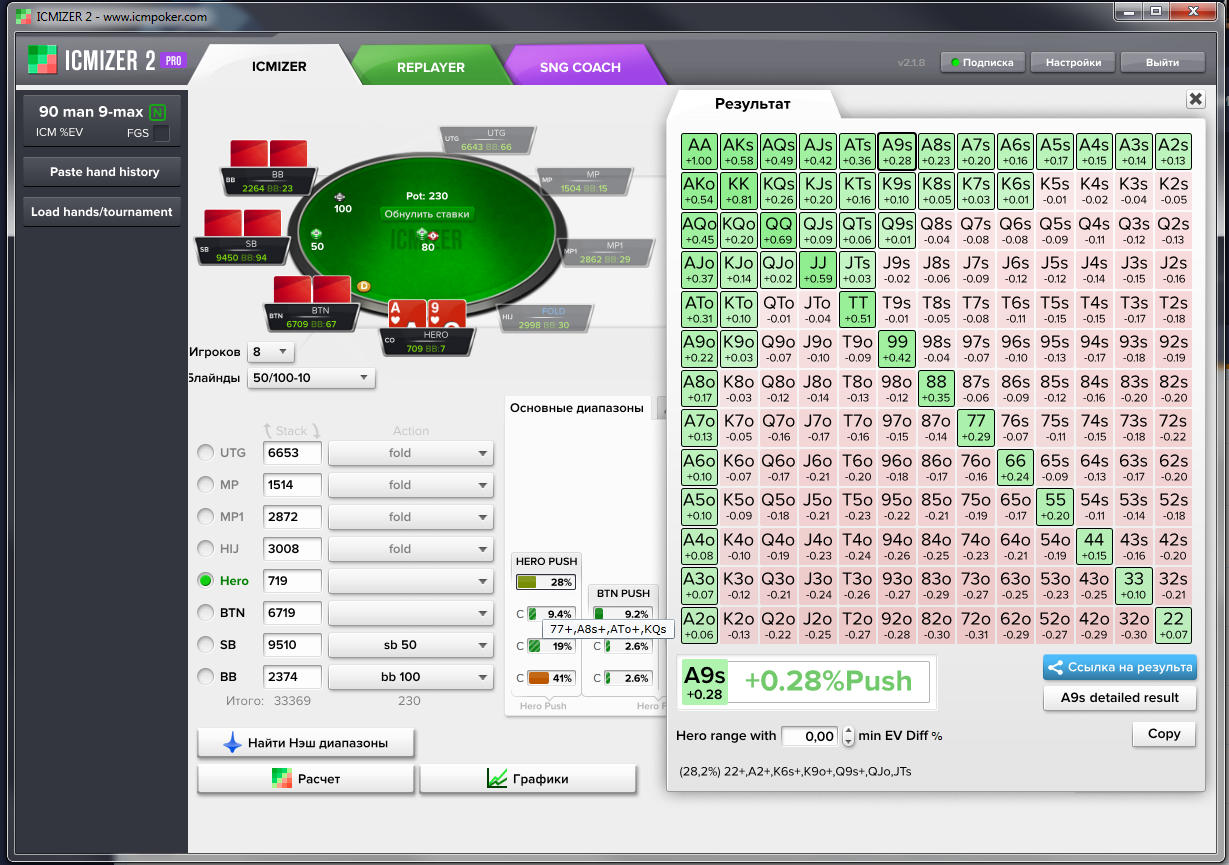1229x865 pixels.
Task: Click the Найти Нэш диапазоны button
Action: (306, 743)
